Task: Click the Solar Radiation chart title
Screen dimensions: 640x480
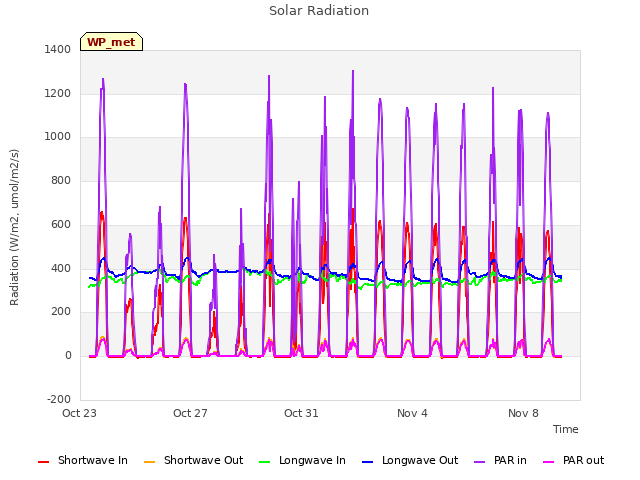Action: click(319, 11)
